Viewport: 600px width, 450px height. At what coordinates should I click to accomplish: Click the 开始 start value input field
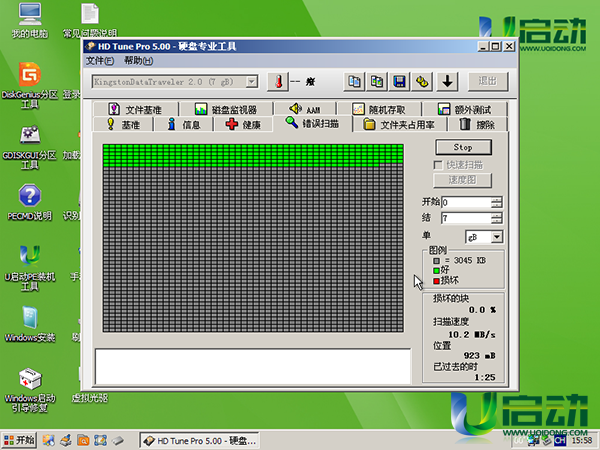coord(466,202)
